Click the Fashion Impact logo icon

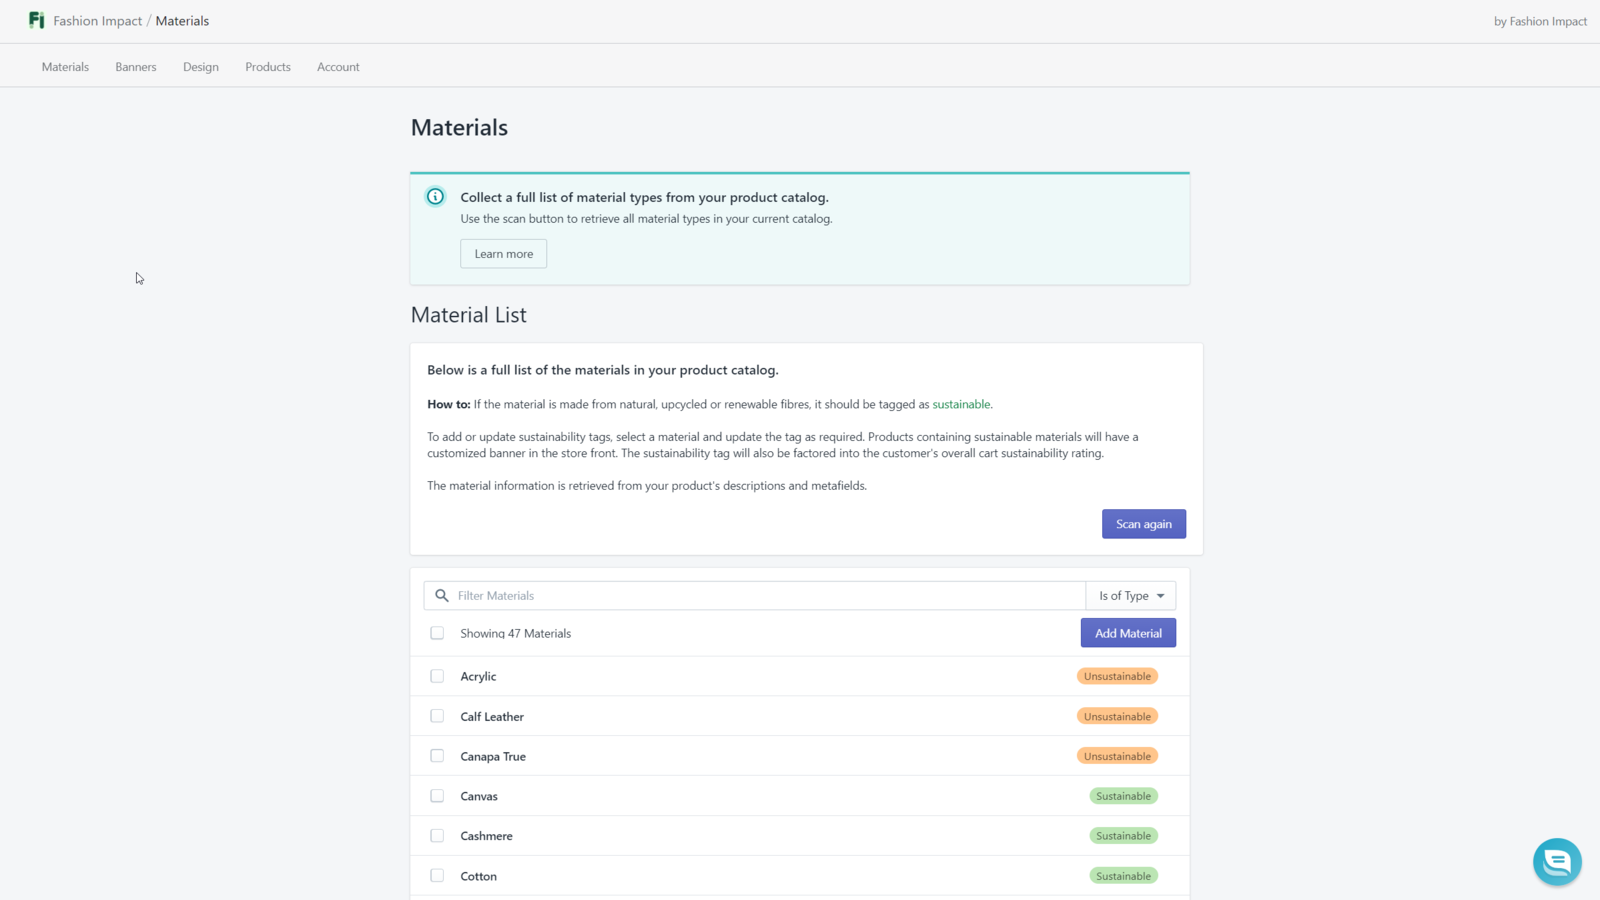tap(37, 20)
